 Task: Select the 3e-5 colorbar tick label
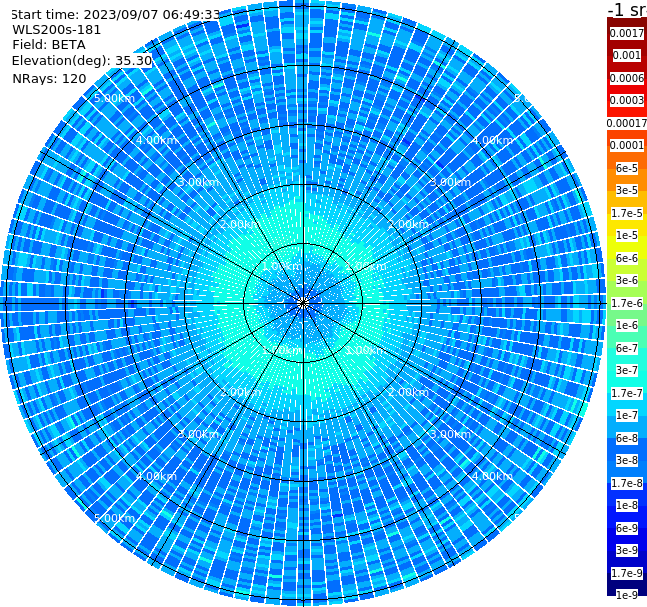pos(627,190)
